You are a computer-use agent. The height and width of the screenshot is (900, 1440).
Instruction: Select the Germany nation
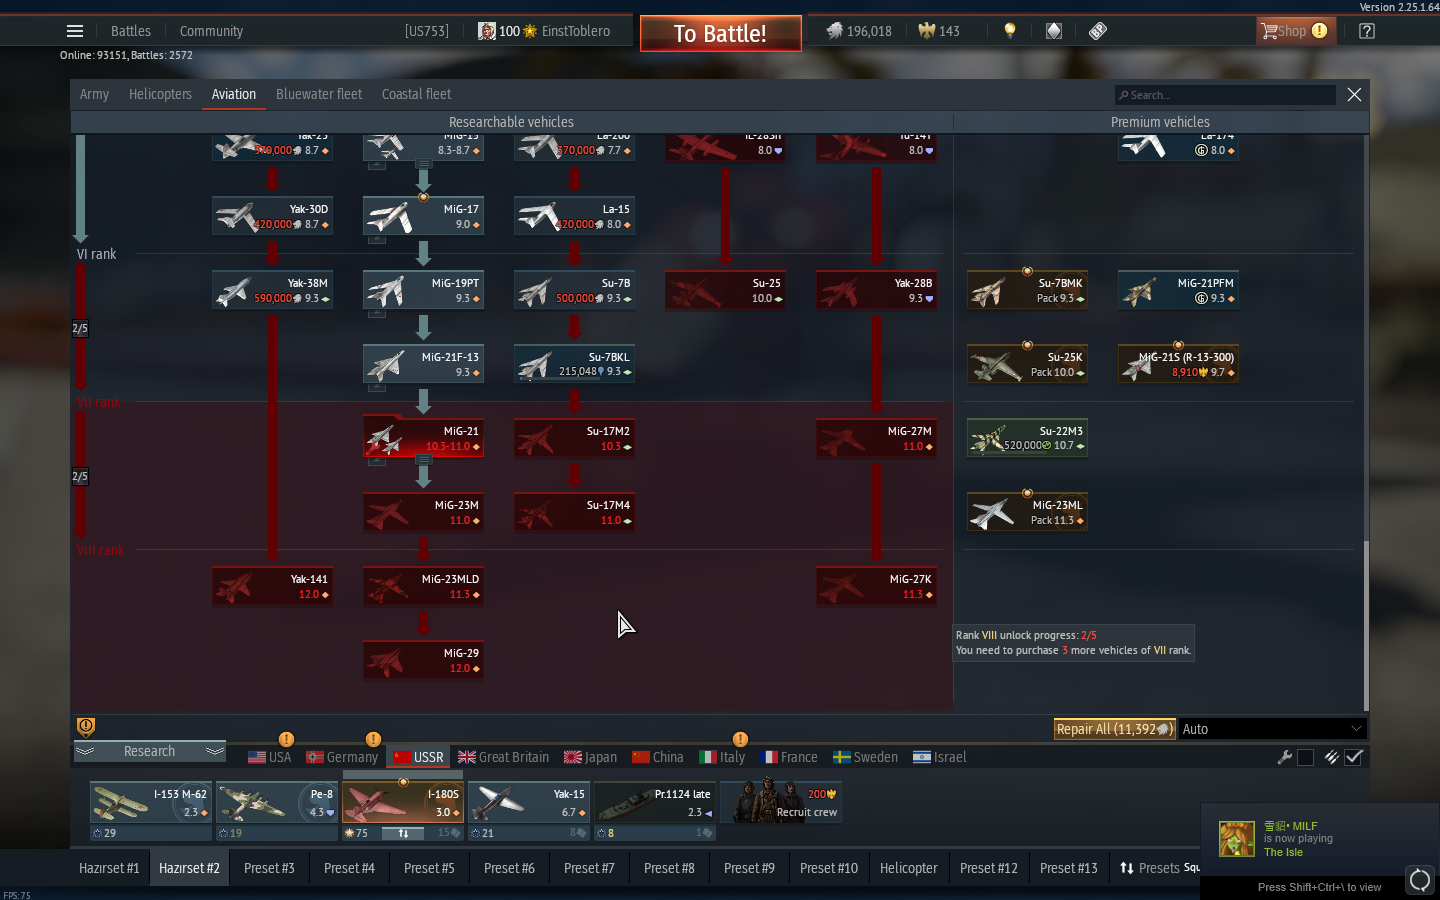(x=342, y=757)
